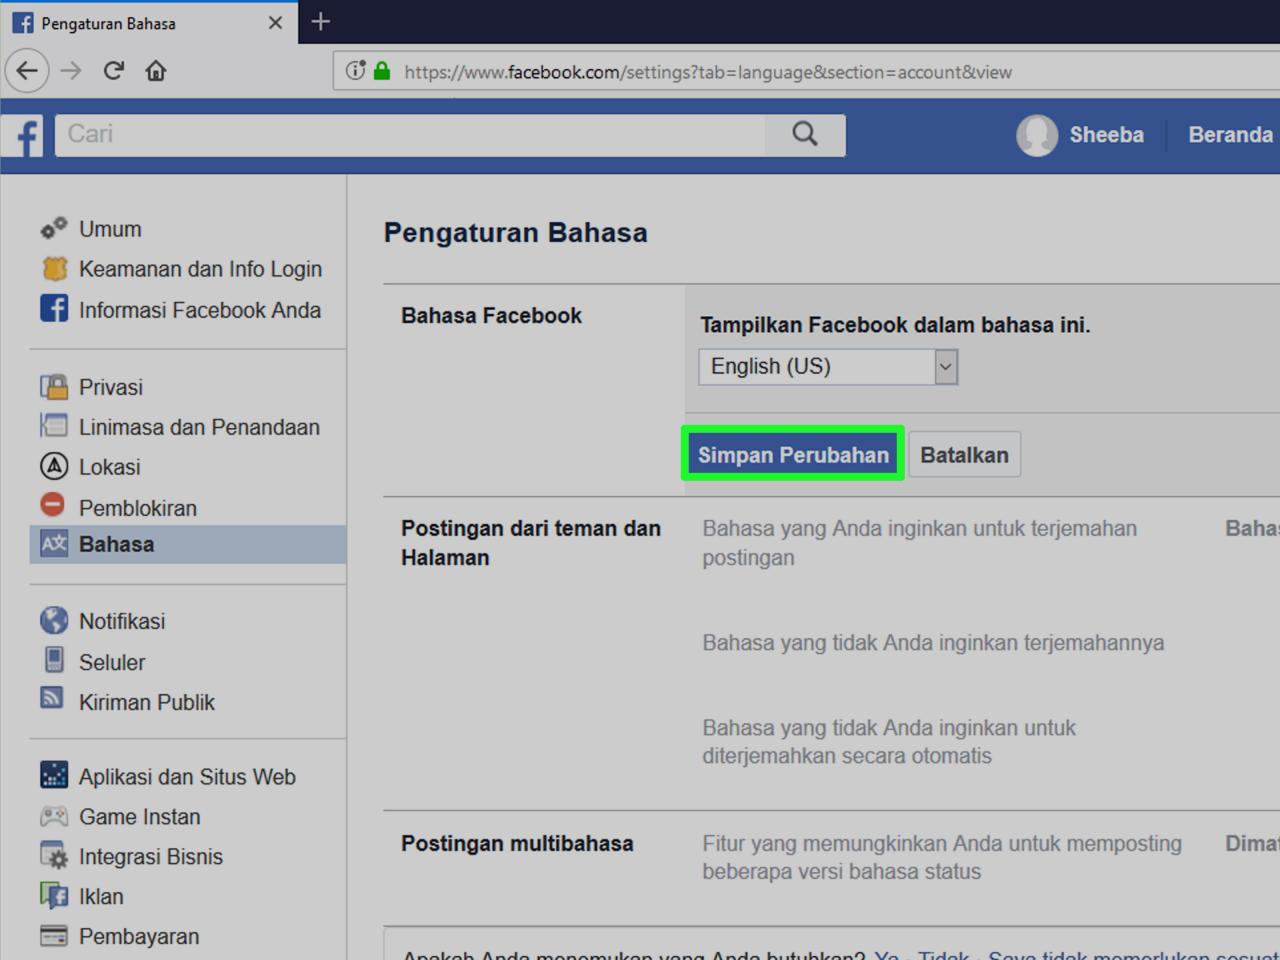This screenshot has height=960, width=1280.
Task: Click the Privasi lock icon
Action: (54, 386)
